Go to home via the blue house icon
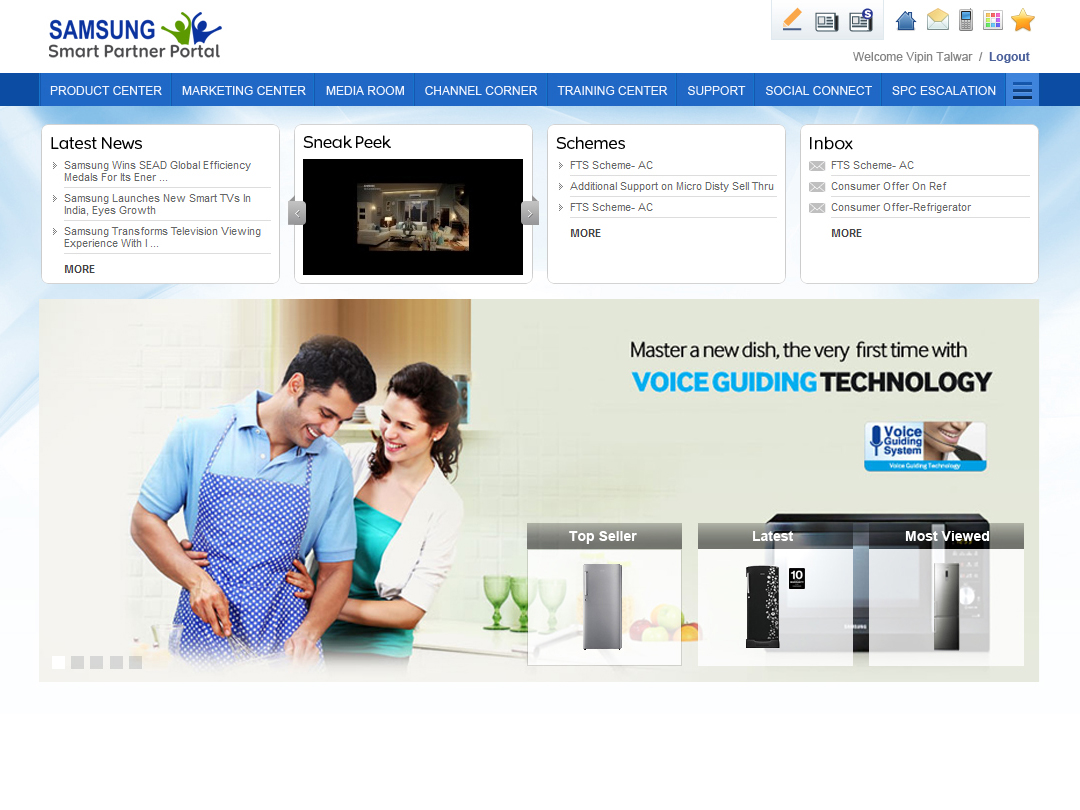The height and width of the screenshot is (810, 1080). [x=906, y=21]
